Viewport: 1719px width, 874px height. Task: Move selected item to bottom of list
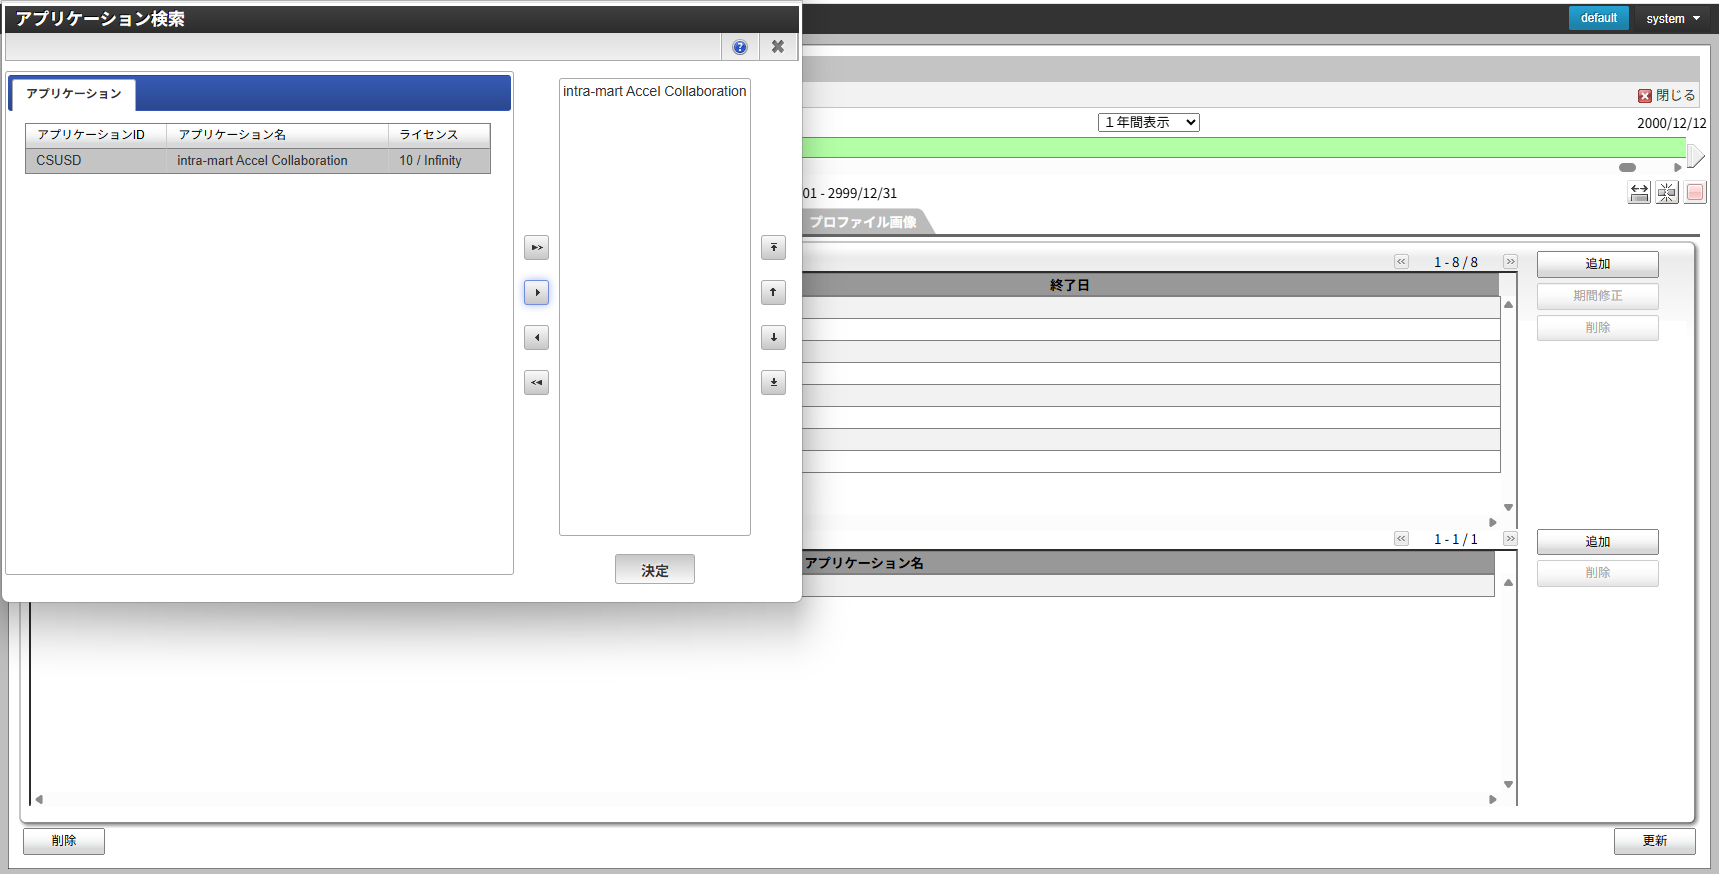[x=773, y=382]
